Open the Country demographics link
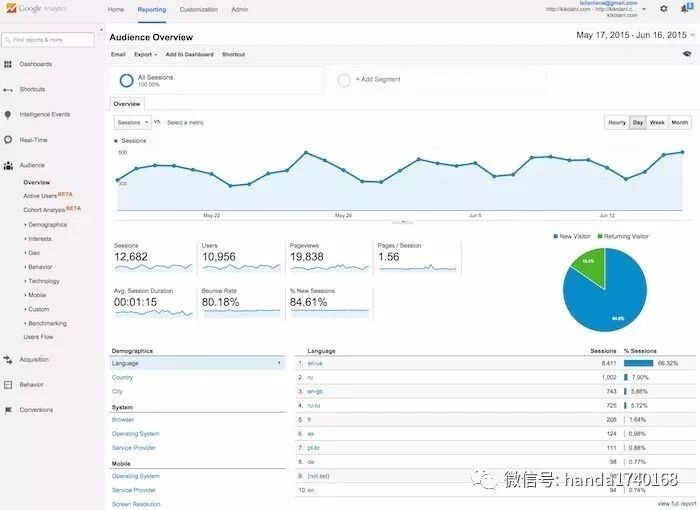700x510 pixels. click(x=122, y=377)
